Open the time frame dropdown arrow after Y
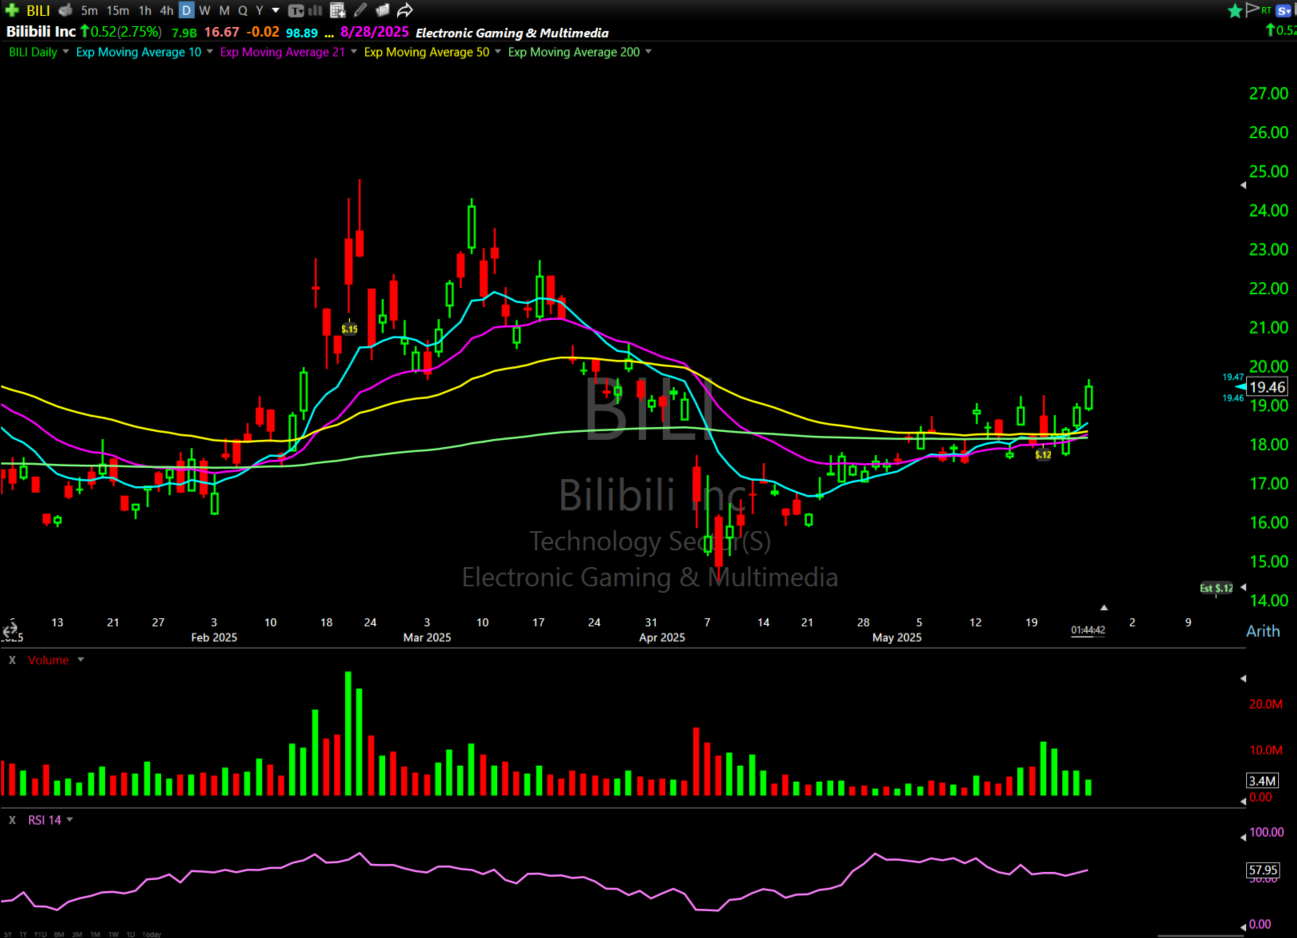1297x938 pixels. [x=276, y=11]
